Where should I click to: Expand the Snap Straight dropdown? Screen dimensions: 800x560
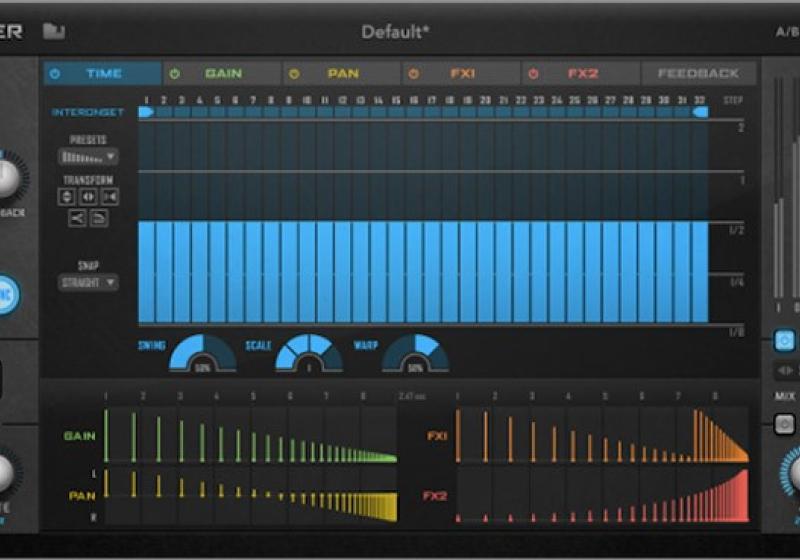point(88,283)
